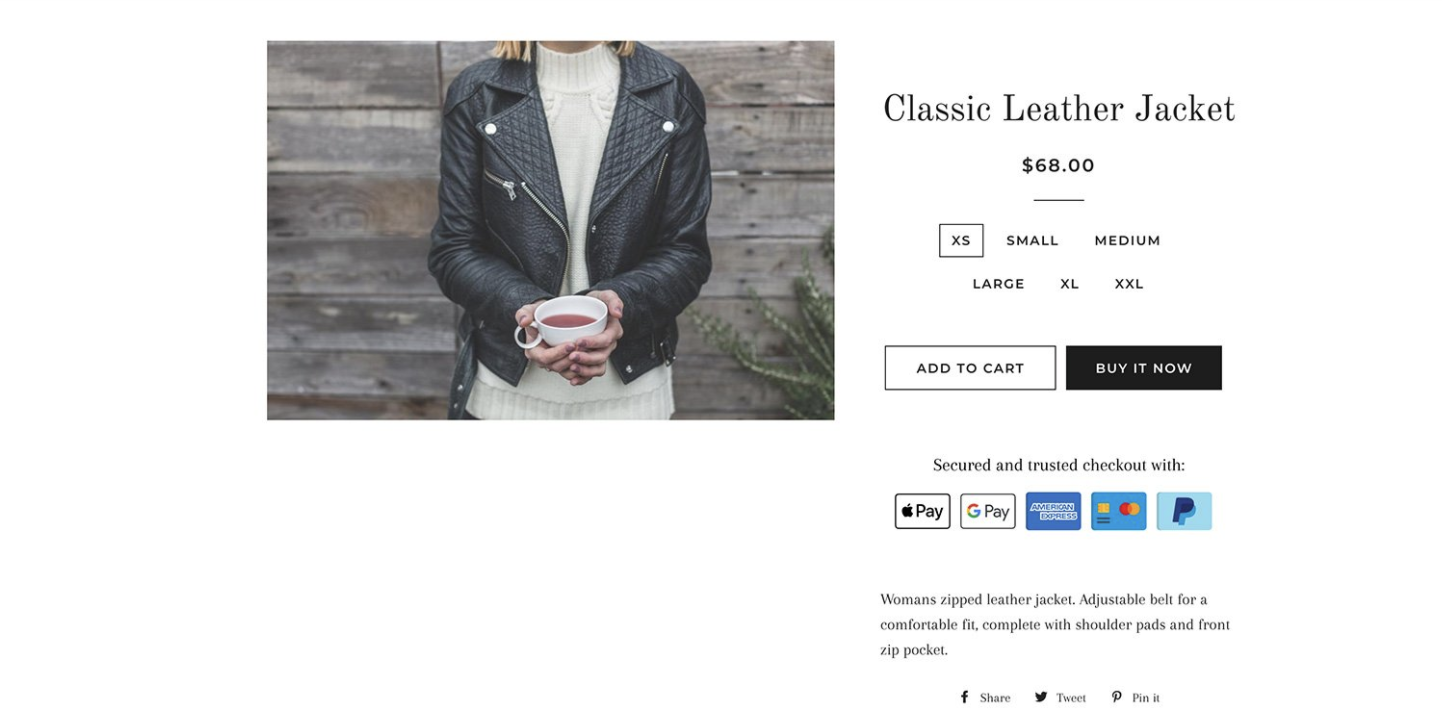Click the Classic Leather Jacket title
The image size is (1442, 720).
click(1058, 110)
